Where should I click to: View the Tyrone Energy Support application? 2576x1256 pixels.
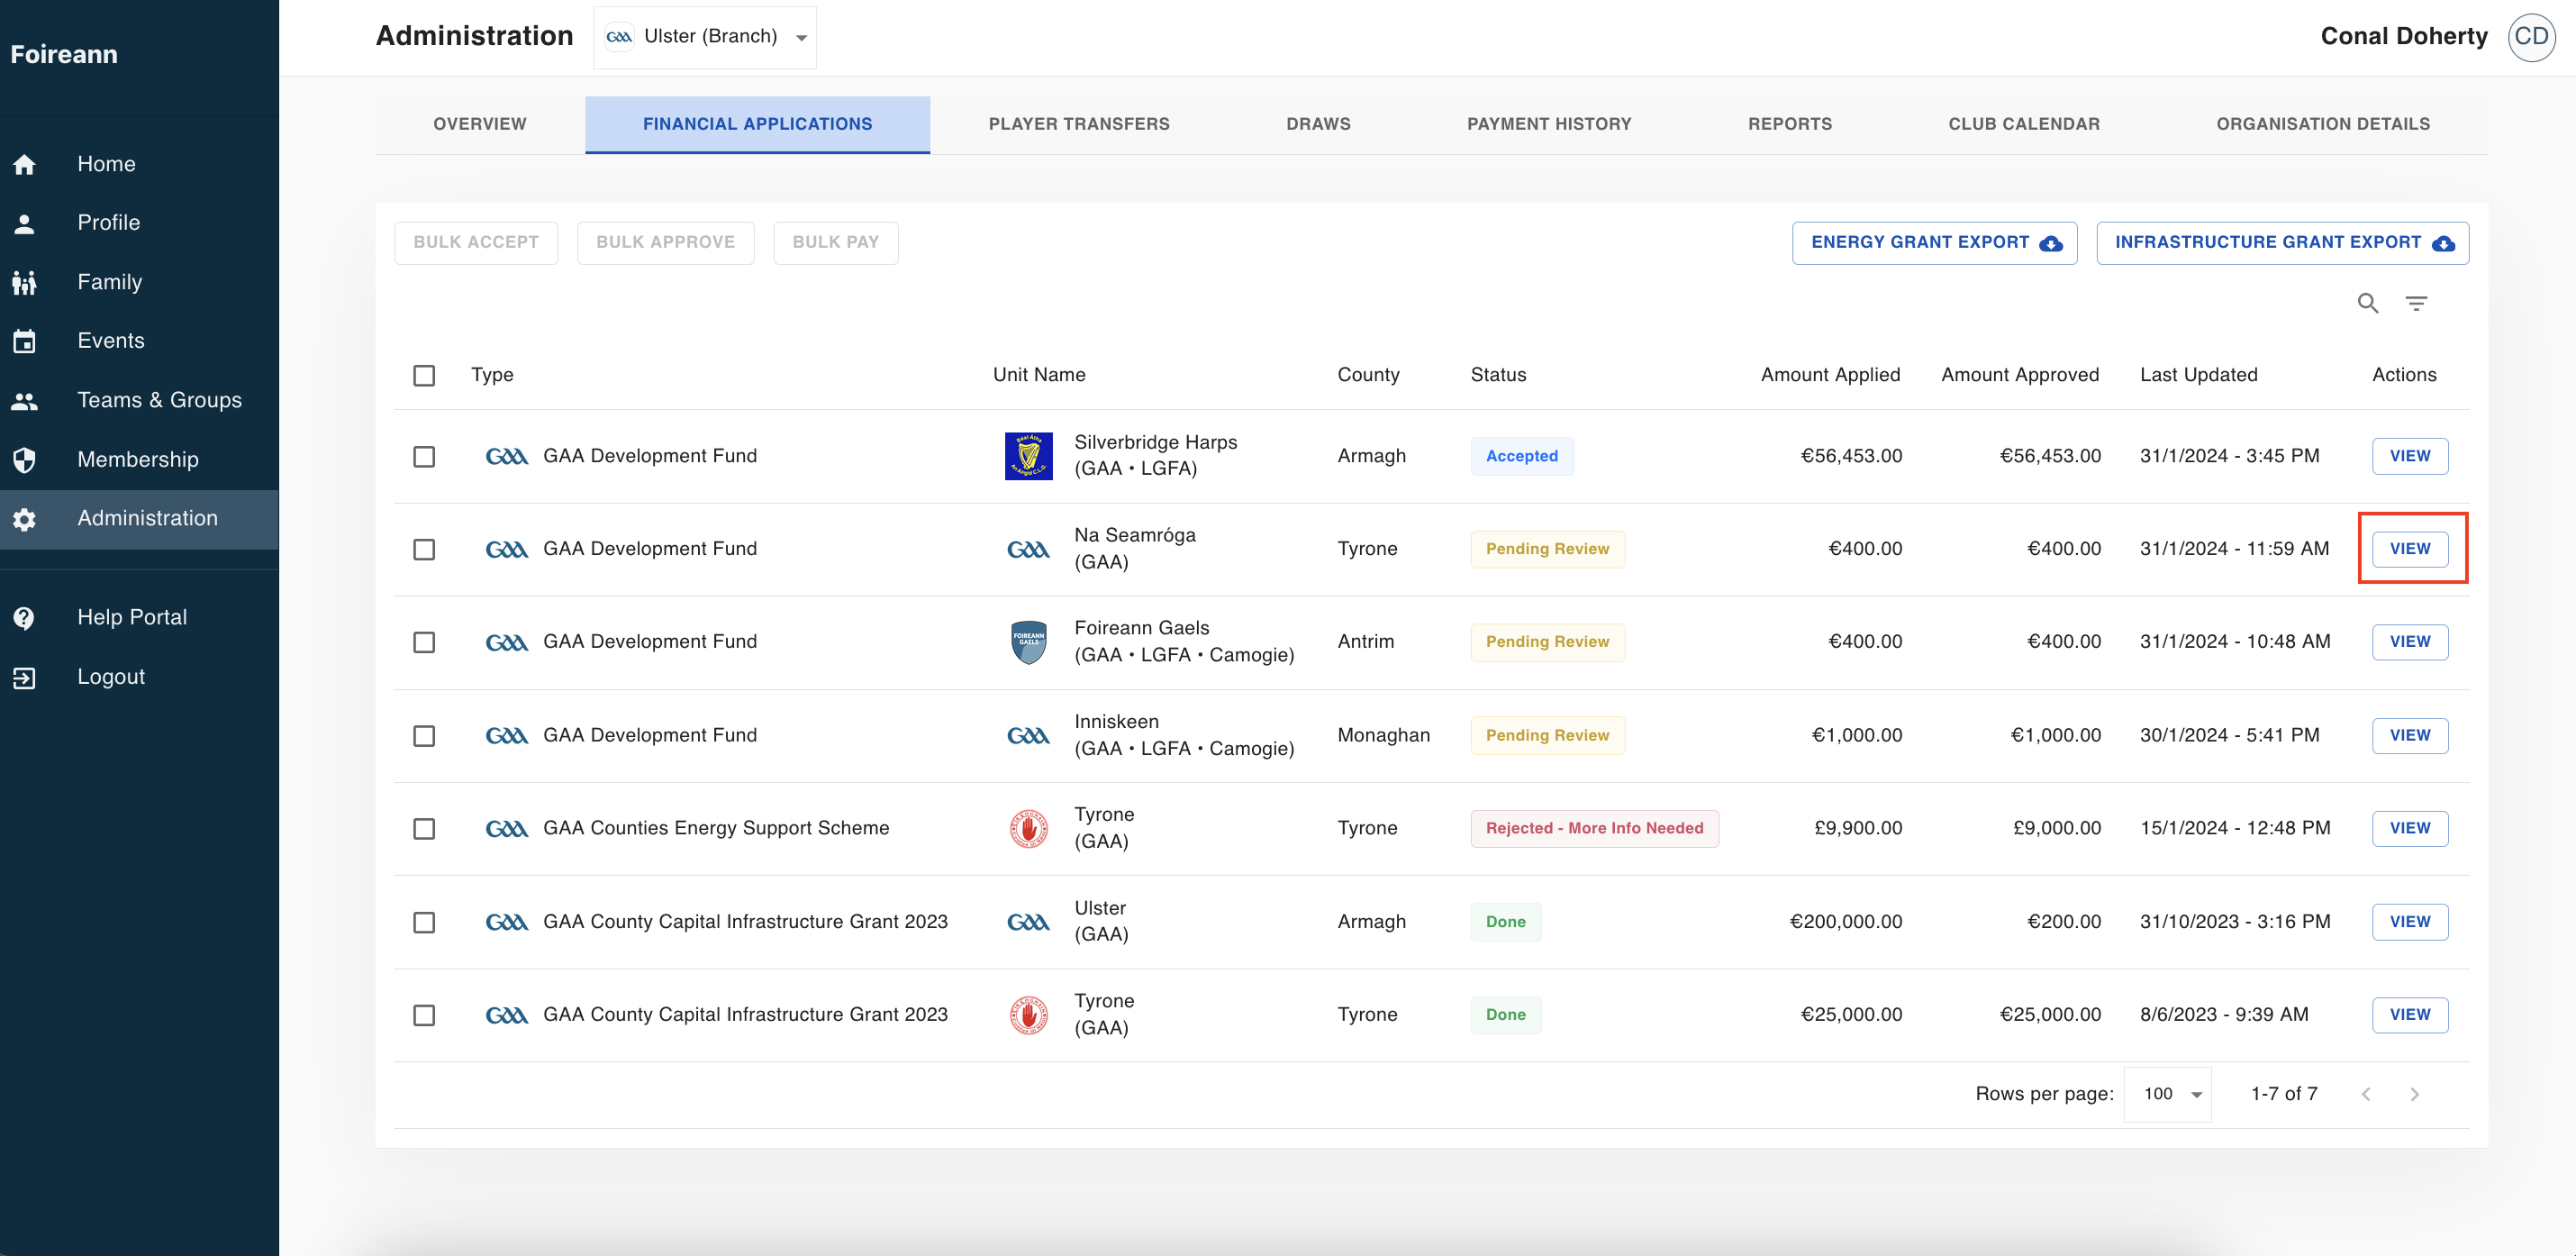tap(2410, 829)
